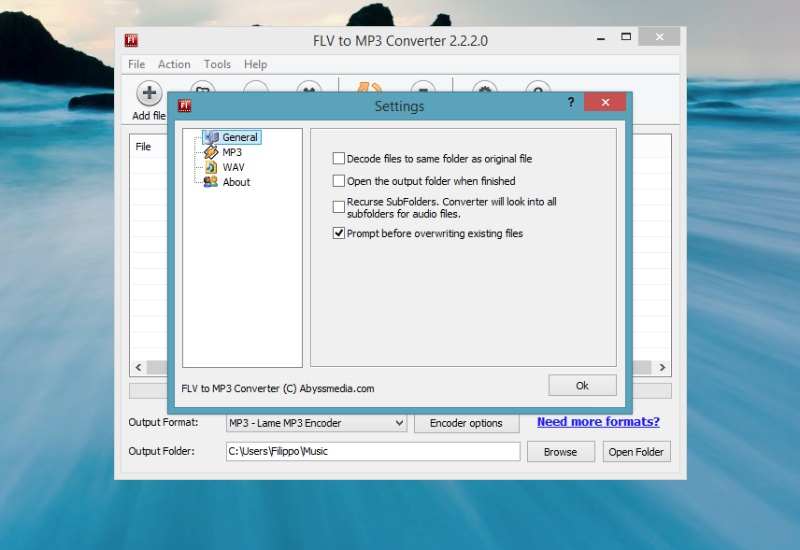Click the file list's right scroll arrow
Viewport: 800px width, 550px height.
663,368
